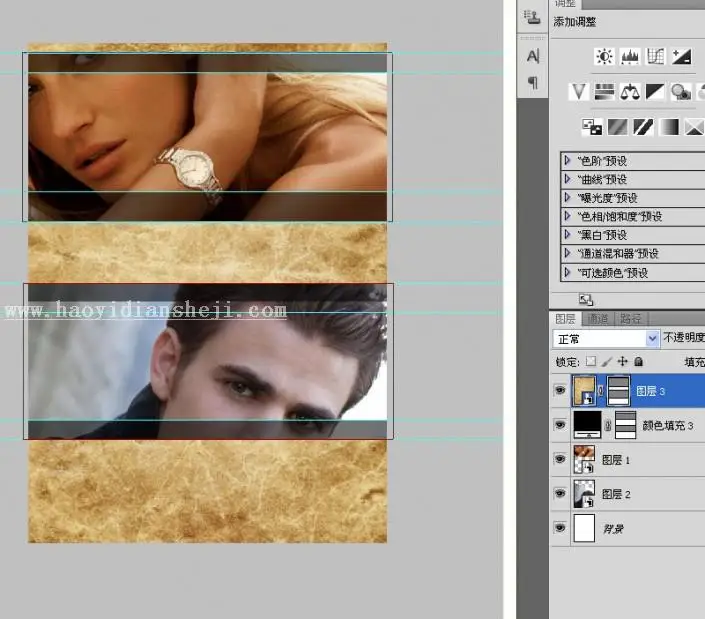Open the Character panel icon

(x=533, y=56)
